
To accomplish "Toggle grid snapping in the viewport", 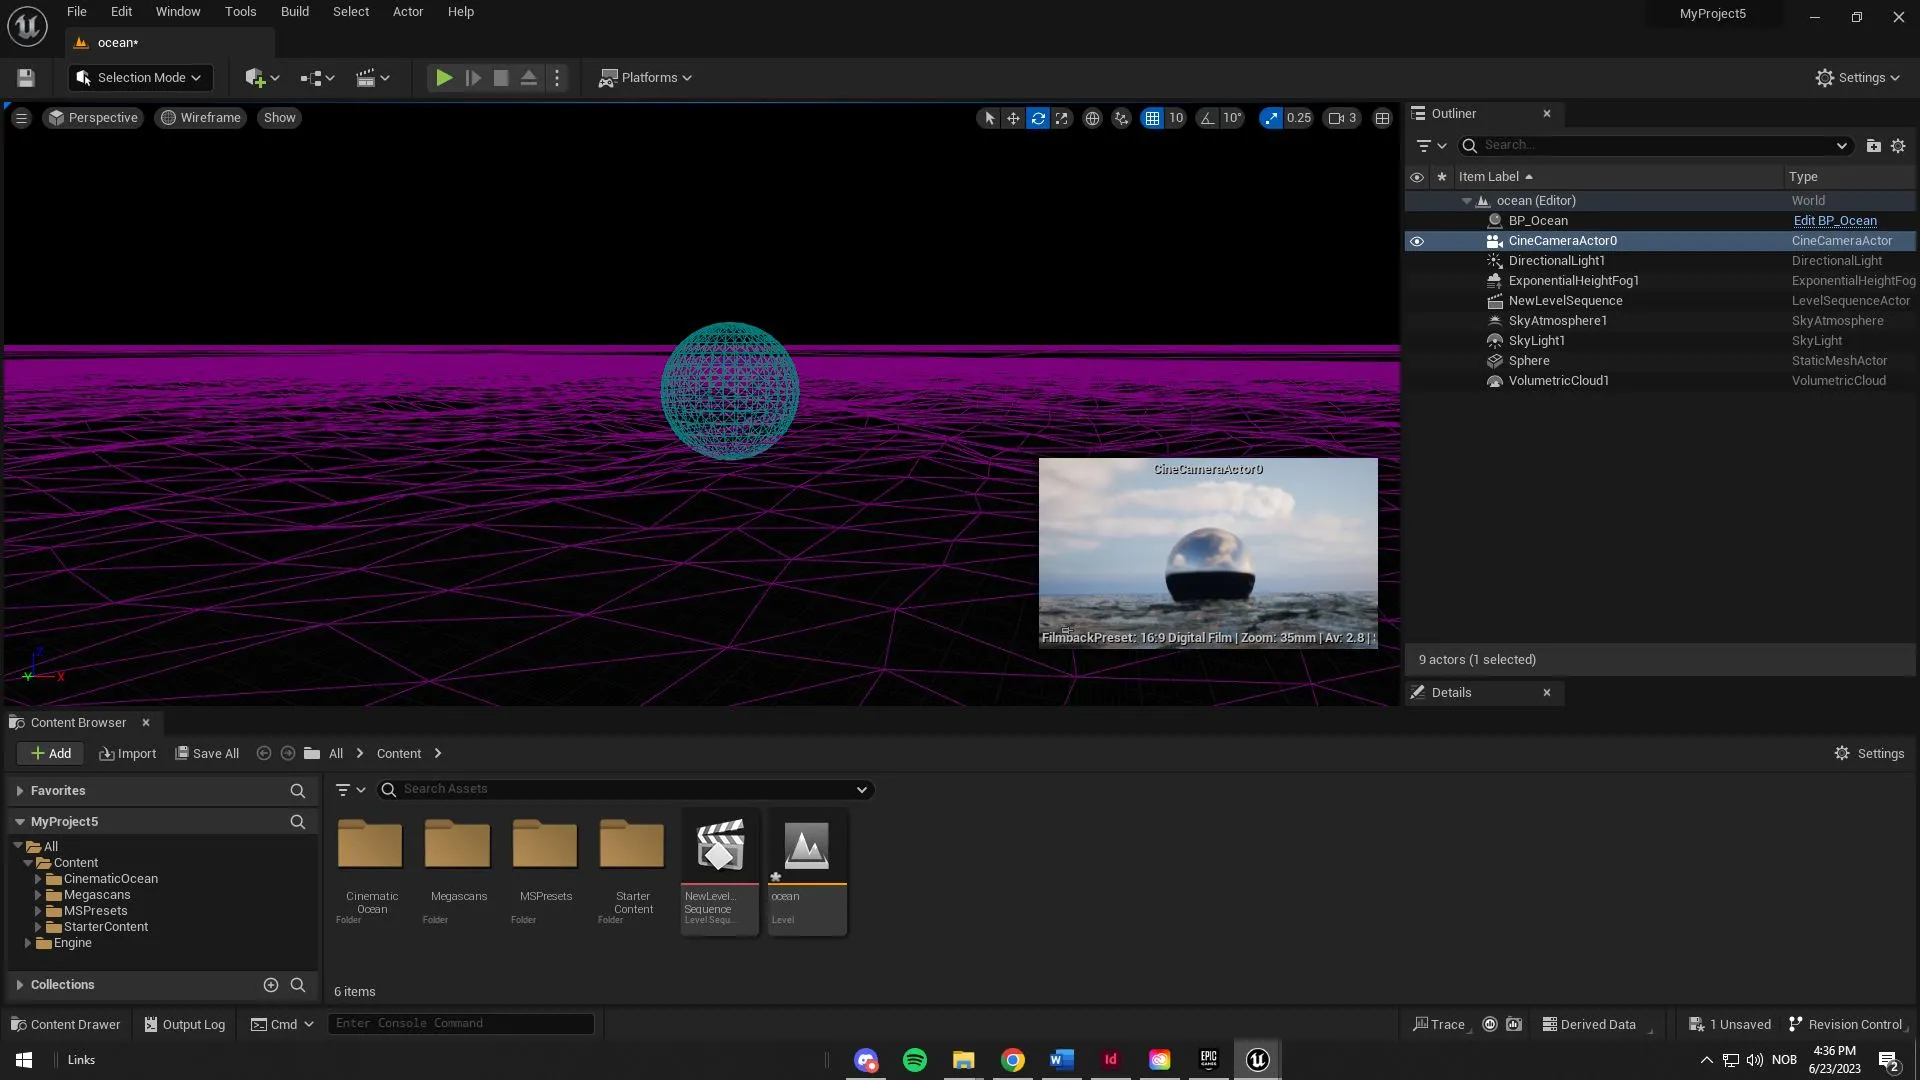I will [x=1152, y=118].
